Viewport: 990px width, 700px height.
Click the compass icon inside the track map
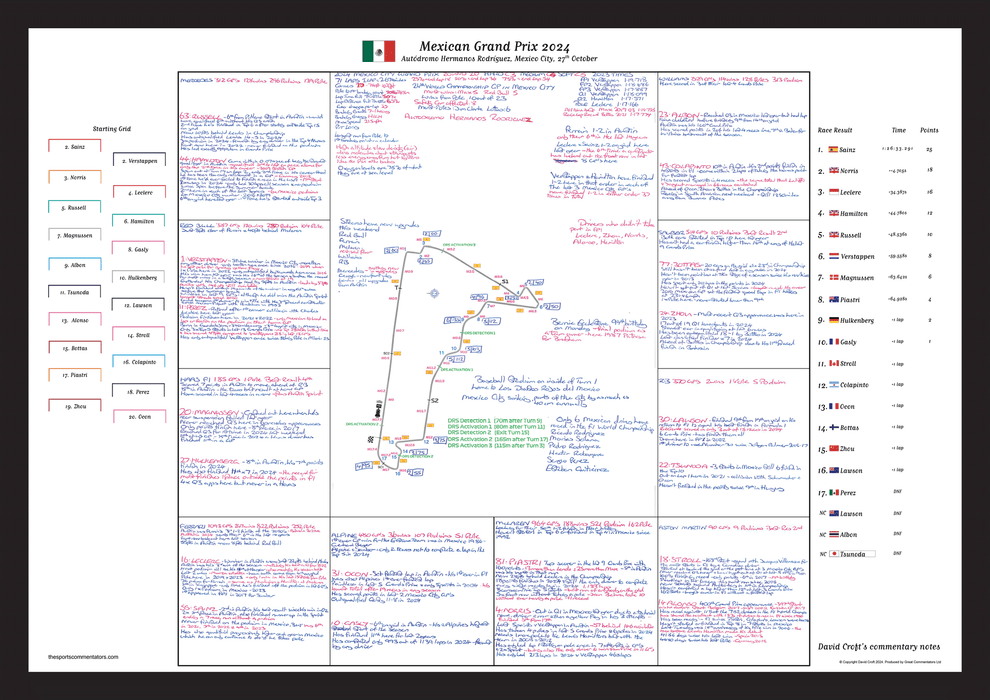(434, 294)
